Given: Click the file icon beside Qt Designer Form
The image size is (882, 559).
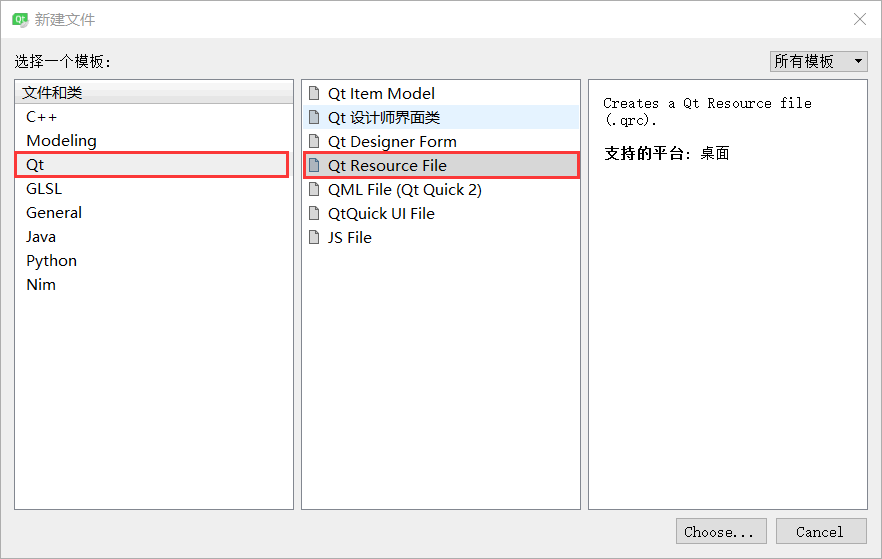Looking at the screenshot, I should click(314, 141).
